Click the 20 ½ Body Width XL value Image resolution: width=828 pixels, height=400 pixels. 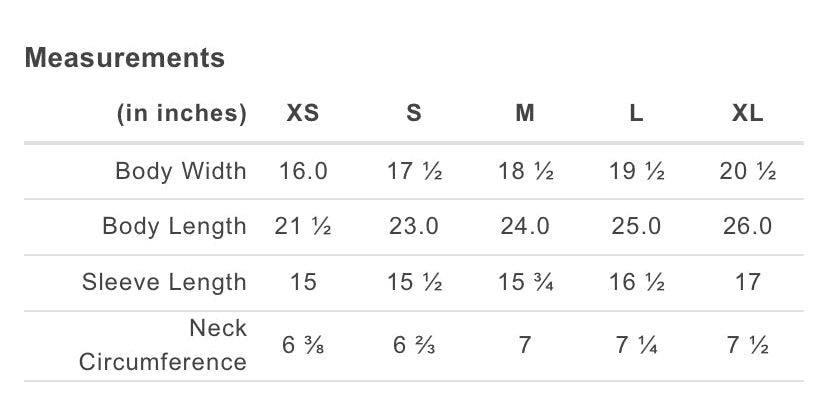click(x=747, y=171)
